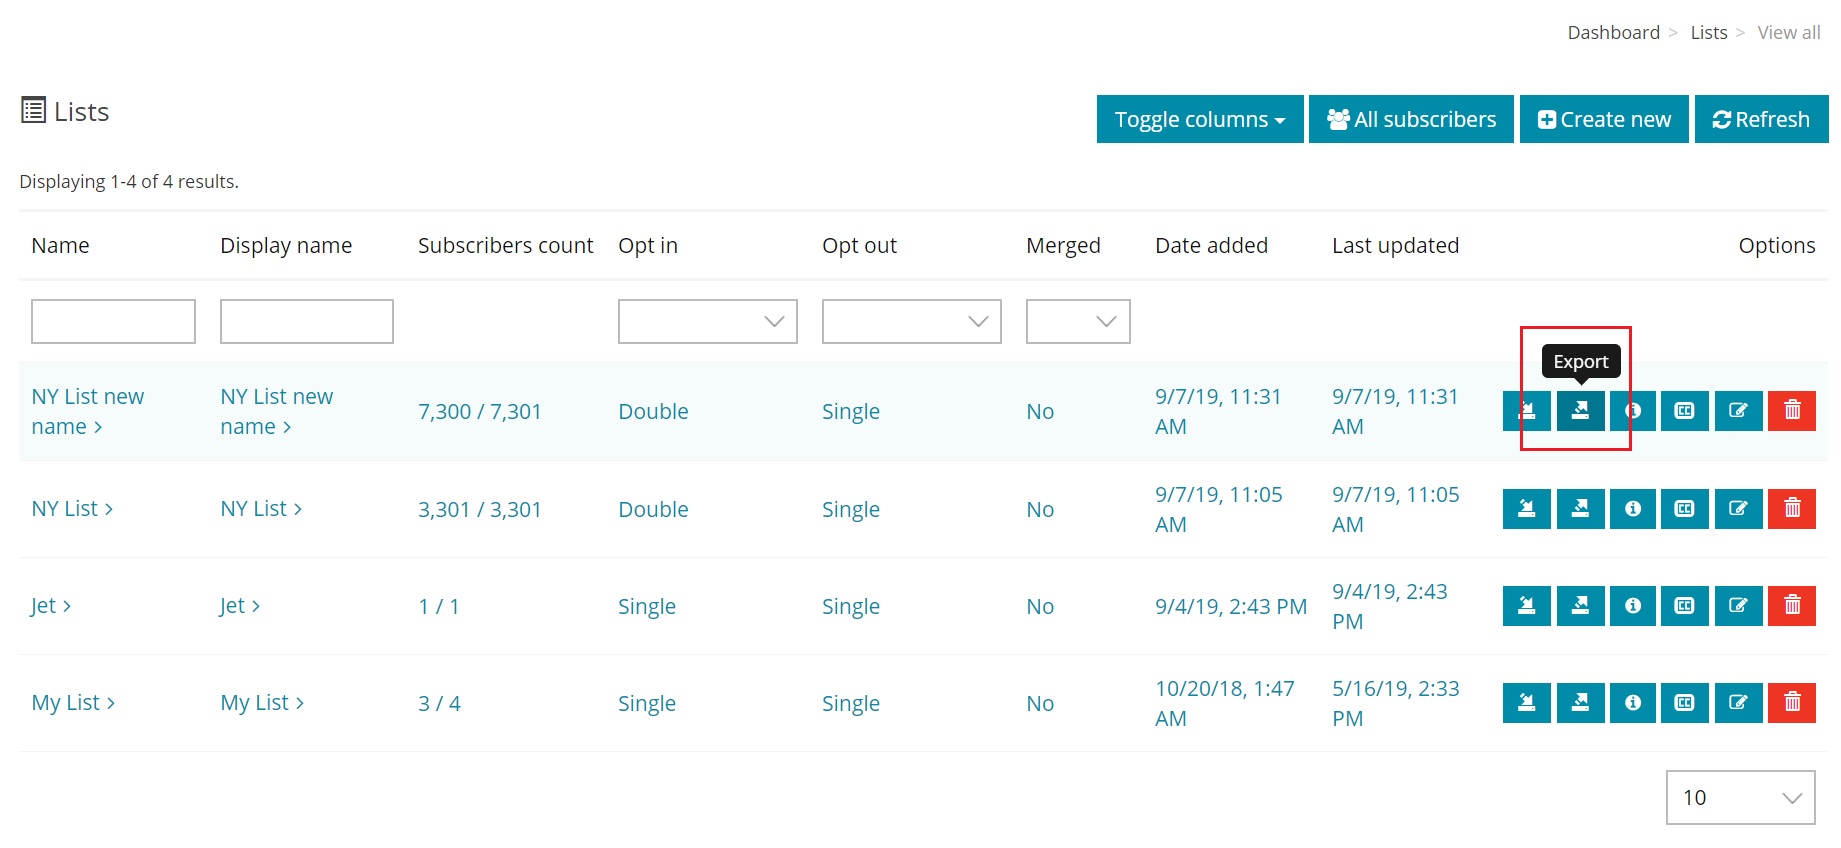Open info overview icon for NY List
The image size is (1841, 848).
tap(1632, 509)
